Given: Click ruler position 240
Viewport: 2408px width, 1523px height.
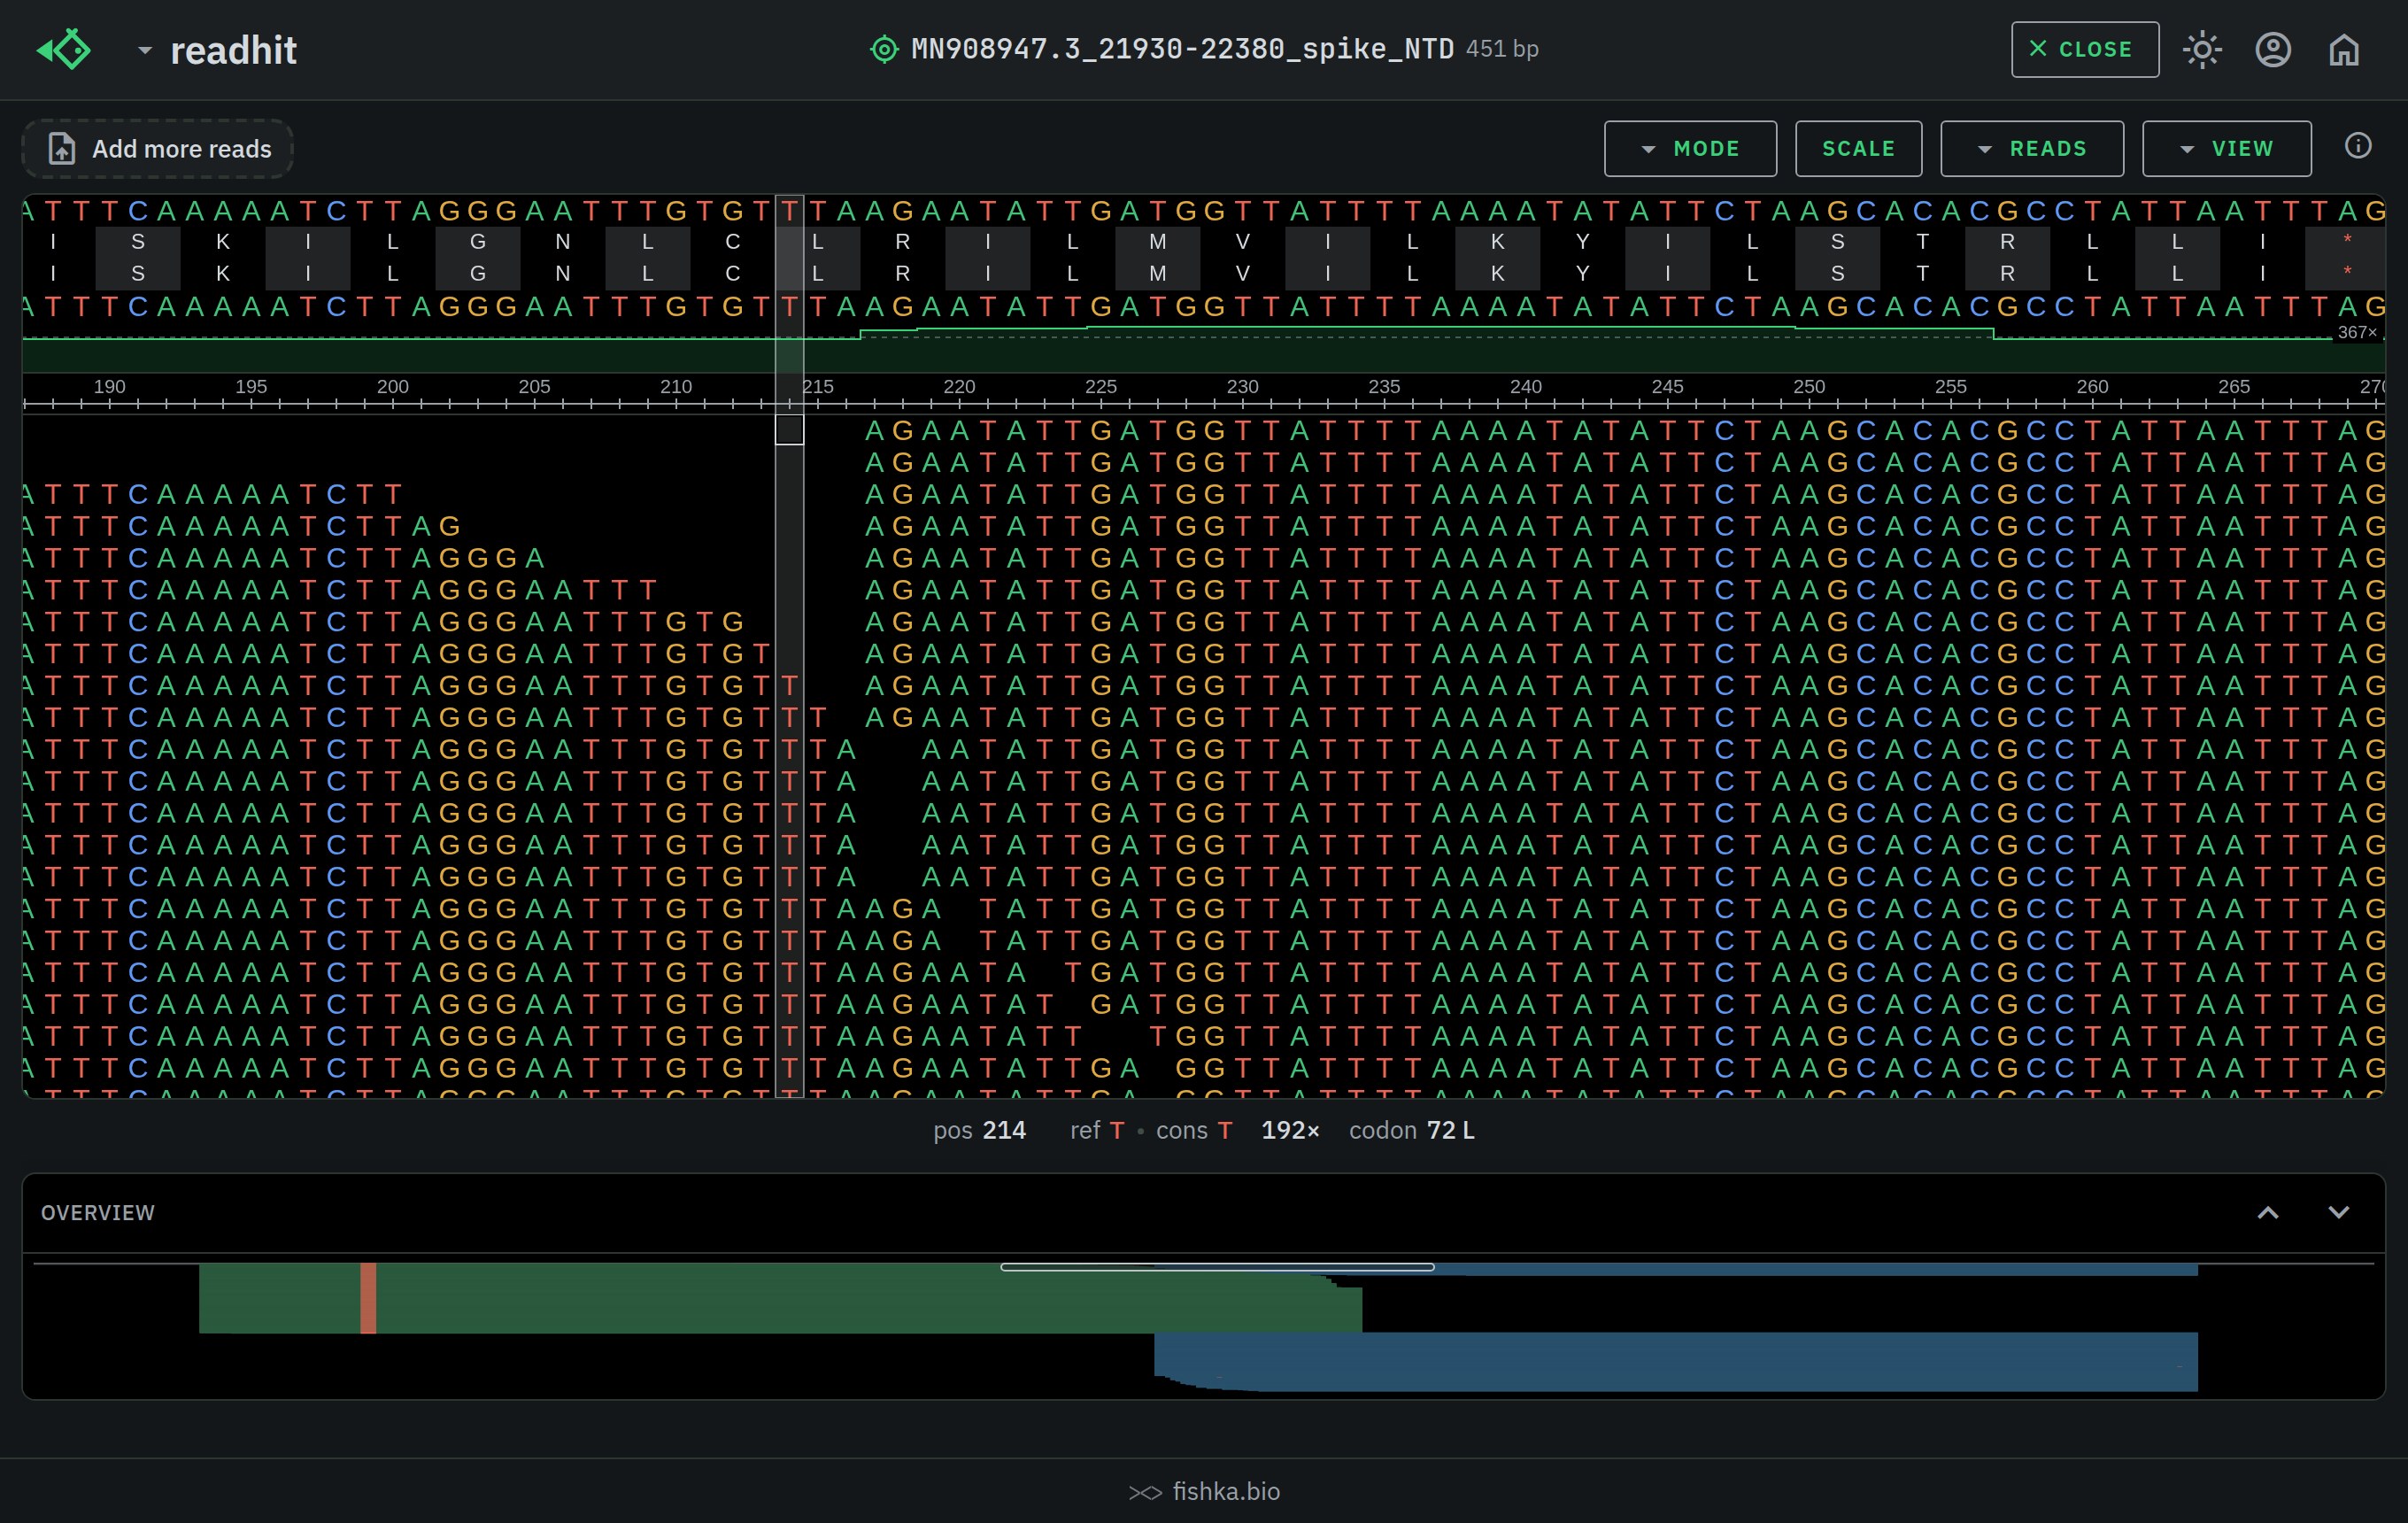Looking at the screenshot, I should coord(1526,386).
